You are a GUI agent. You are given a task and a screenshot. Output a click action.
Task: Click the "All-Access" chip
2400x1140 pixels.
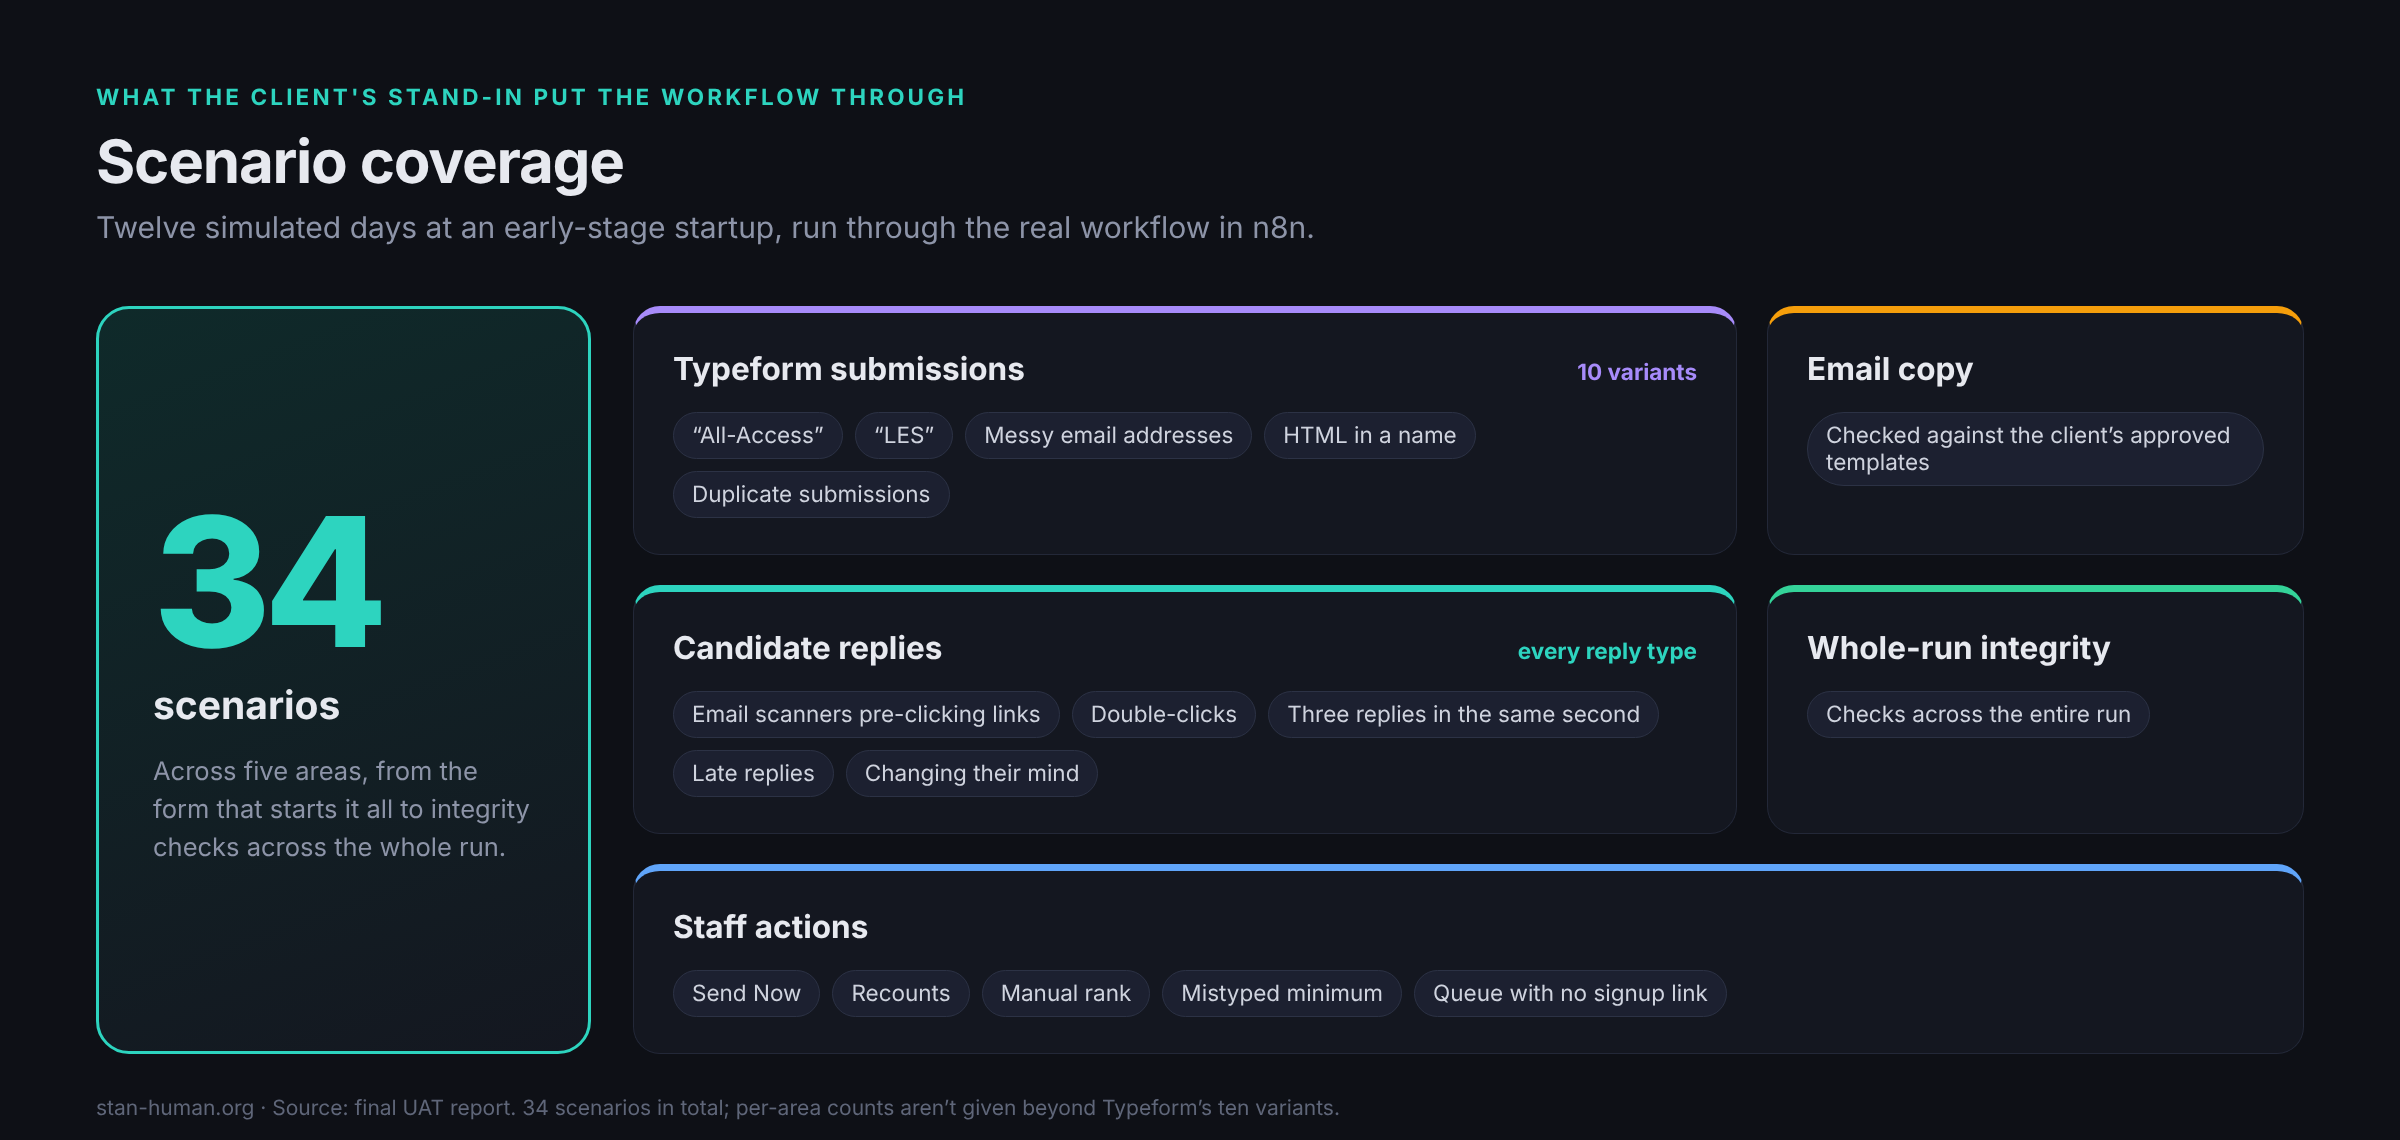click(x=758, y=435)
